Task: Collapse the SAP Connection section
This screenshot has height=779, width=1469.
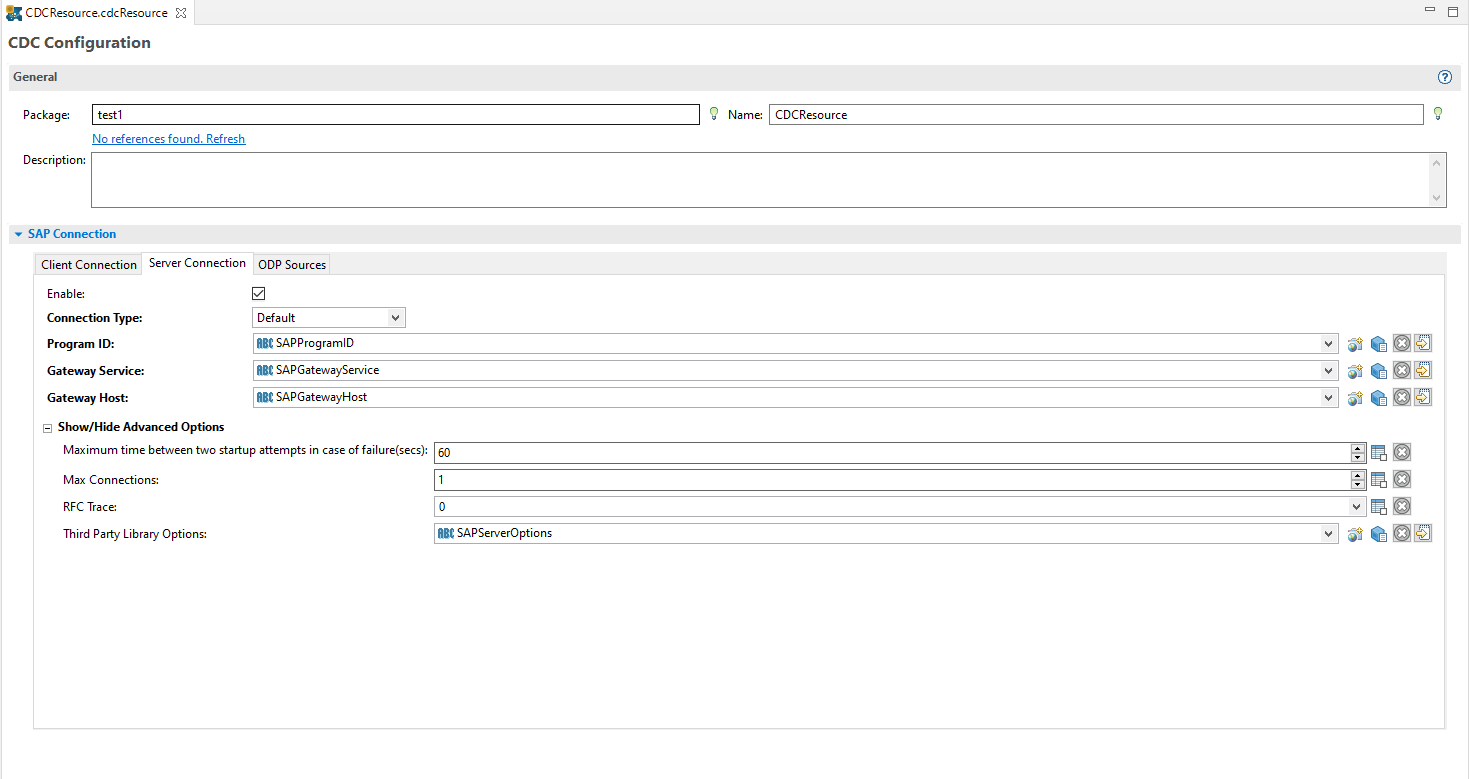Action: click(18, 234)
